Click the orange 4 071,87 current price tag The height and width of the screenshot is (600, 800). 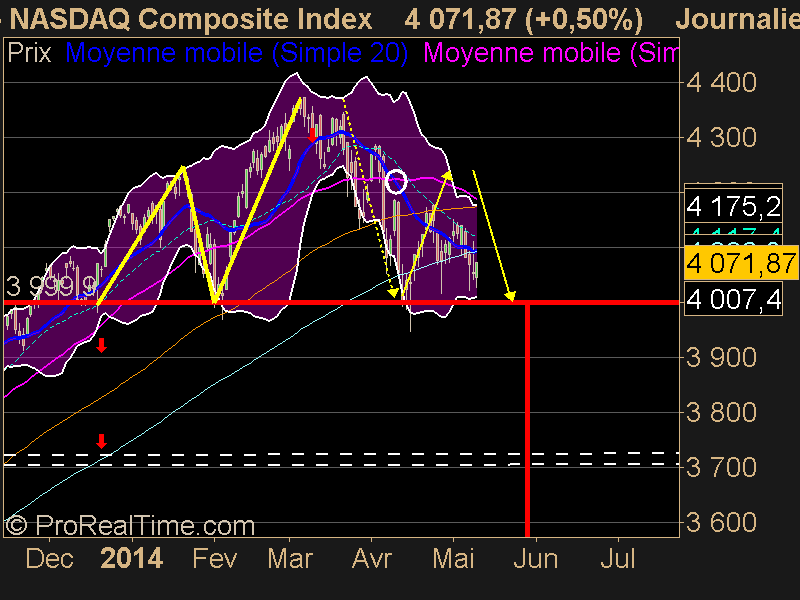741,263
